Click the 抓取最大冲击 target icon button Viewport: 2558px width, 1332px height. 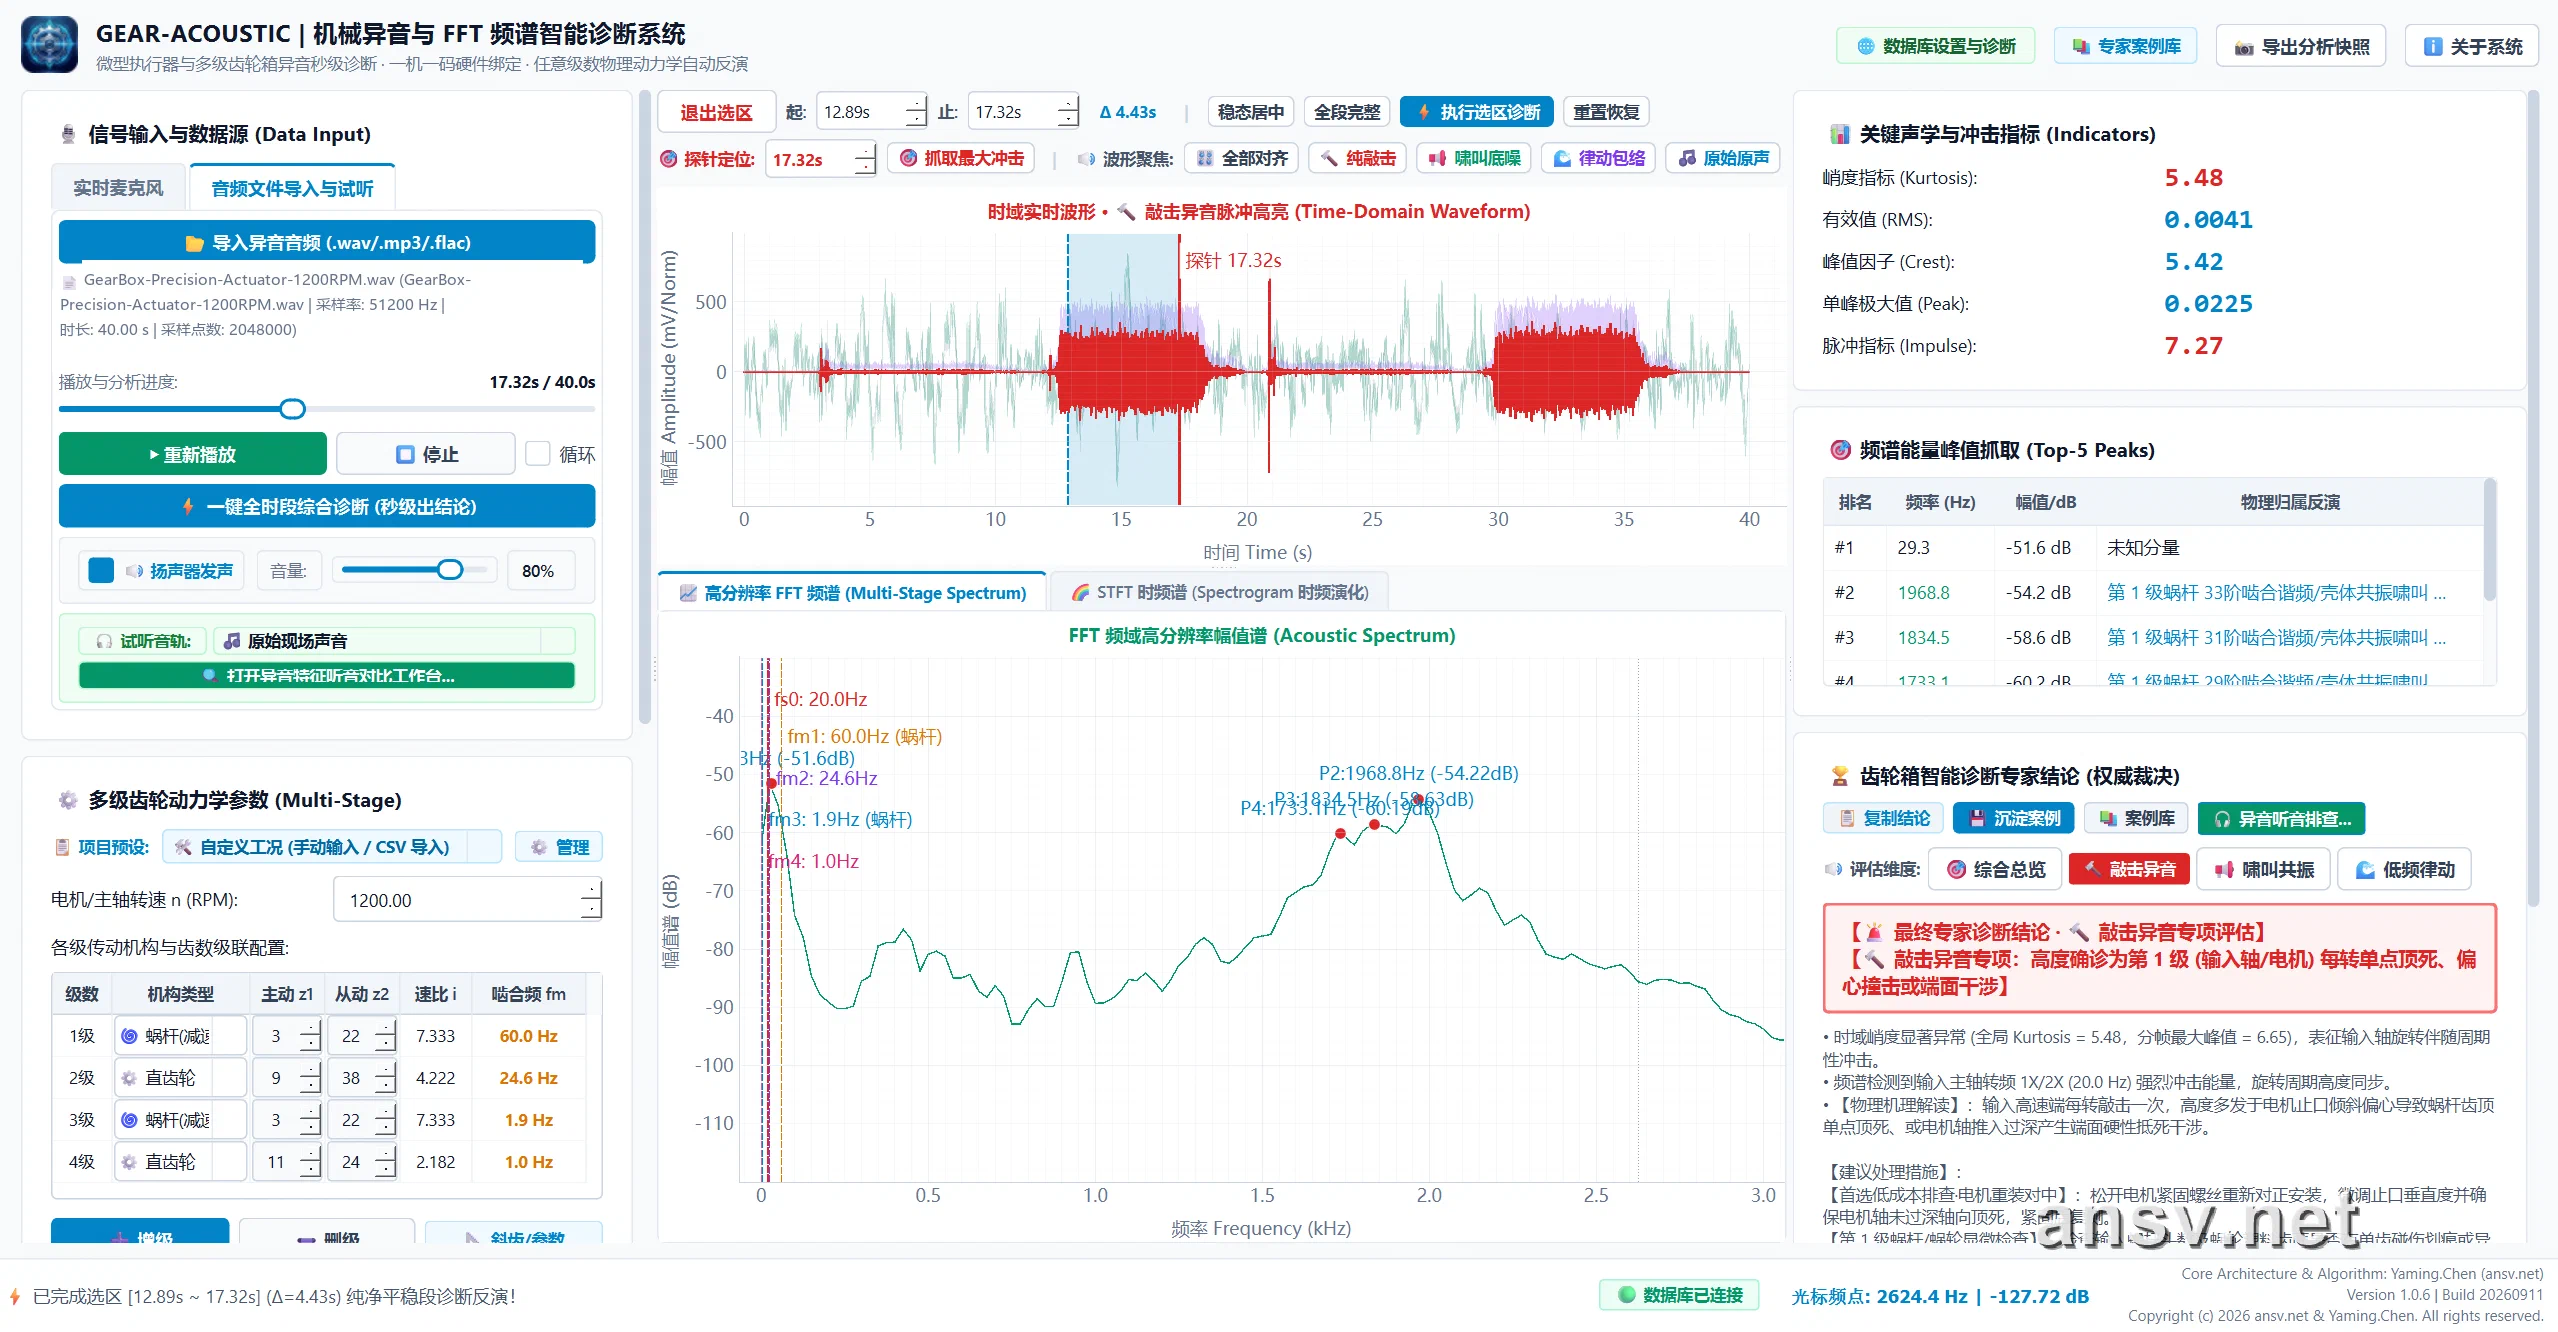961,159
